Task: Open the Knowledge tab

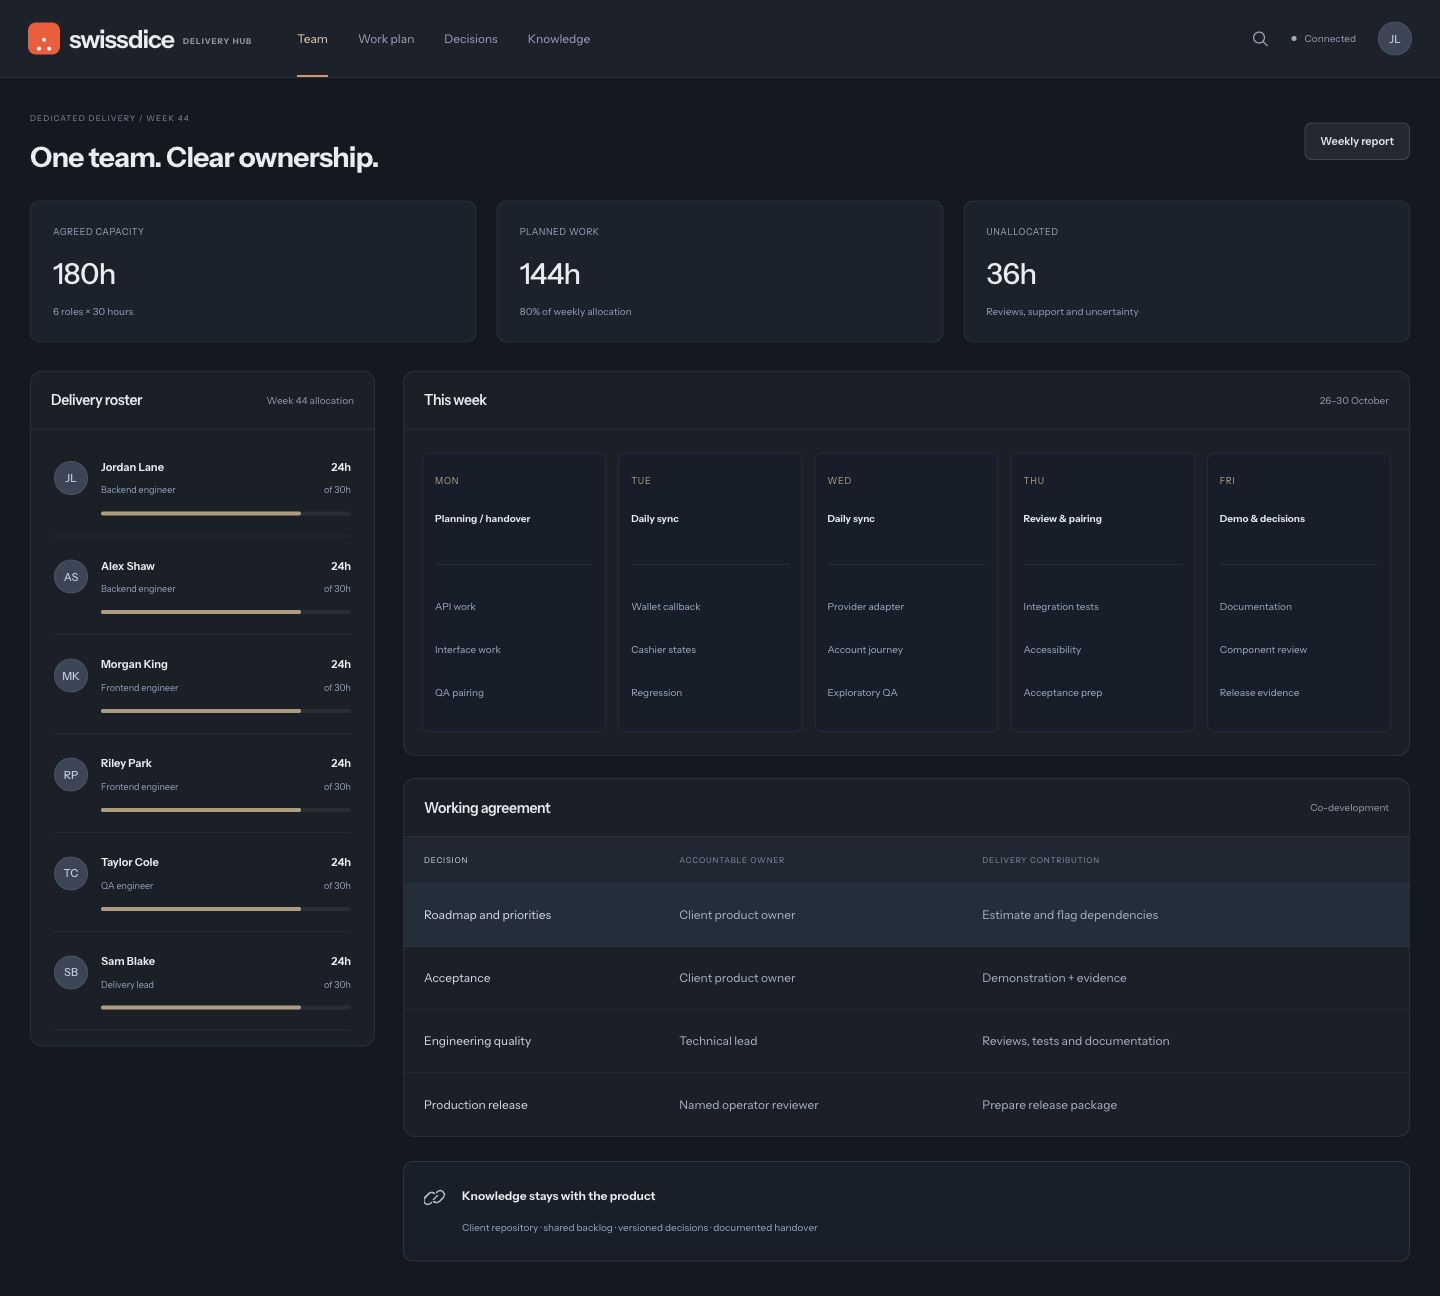Action: click(558, 39)
